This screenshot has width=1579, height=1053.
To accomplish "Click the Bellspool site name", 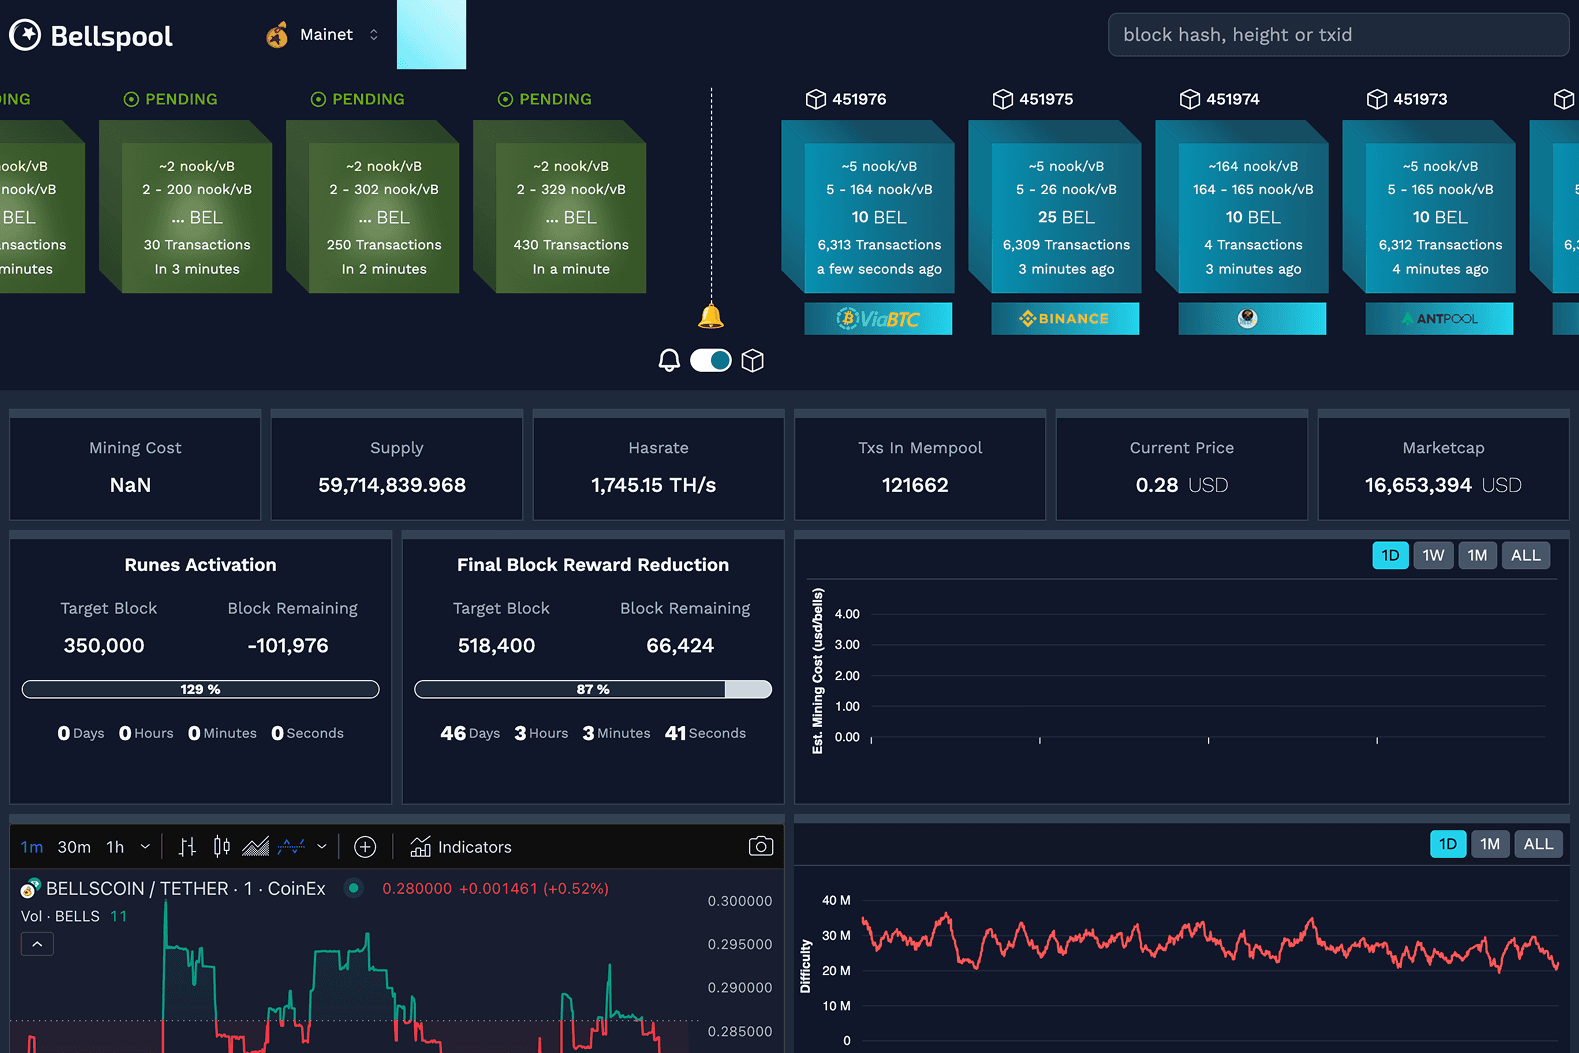I will pyautogui.click(x=111, y=37).
